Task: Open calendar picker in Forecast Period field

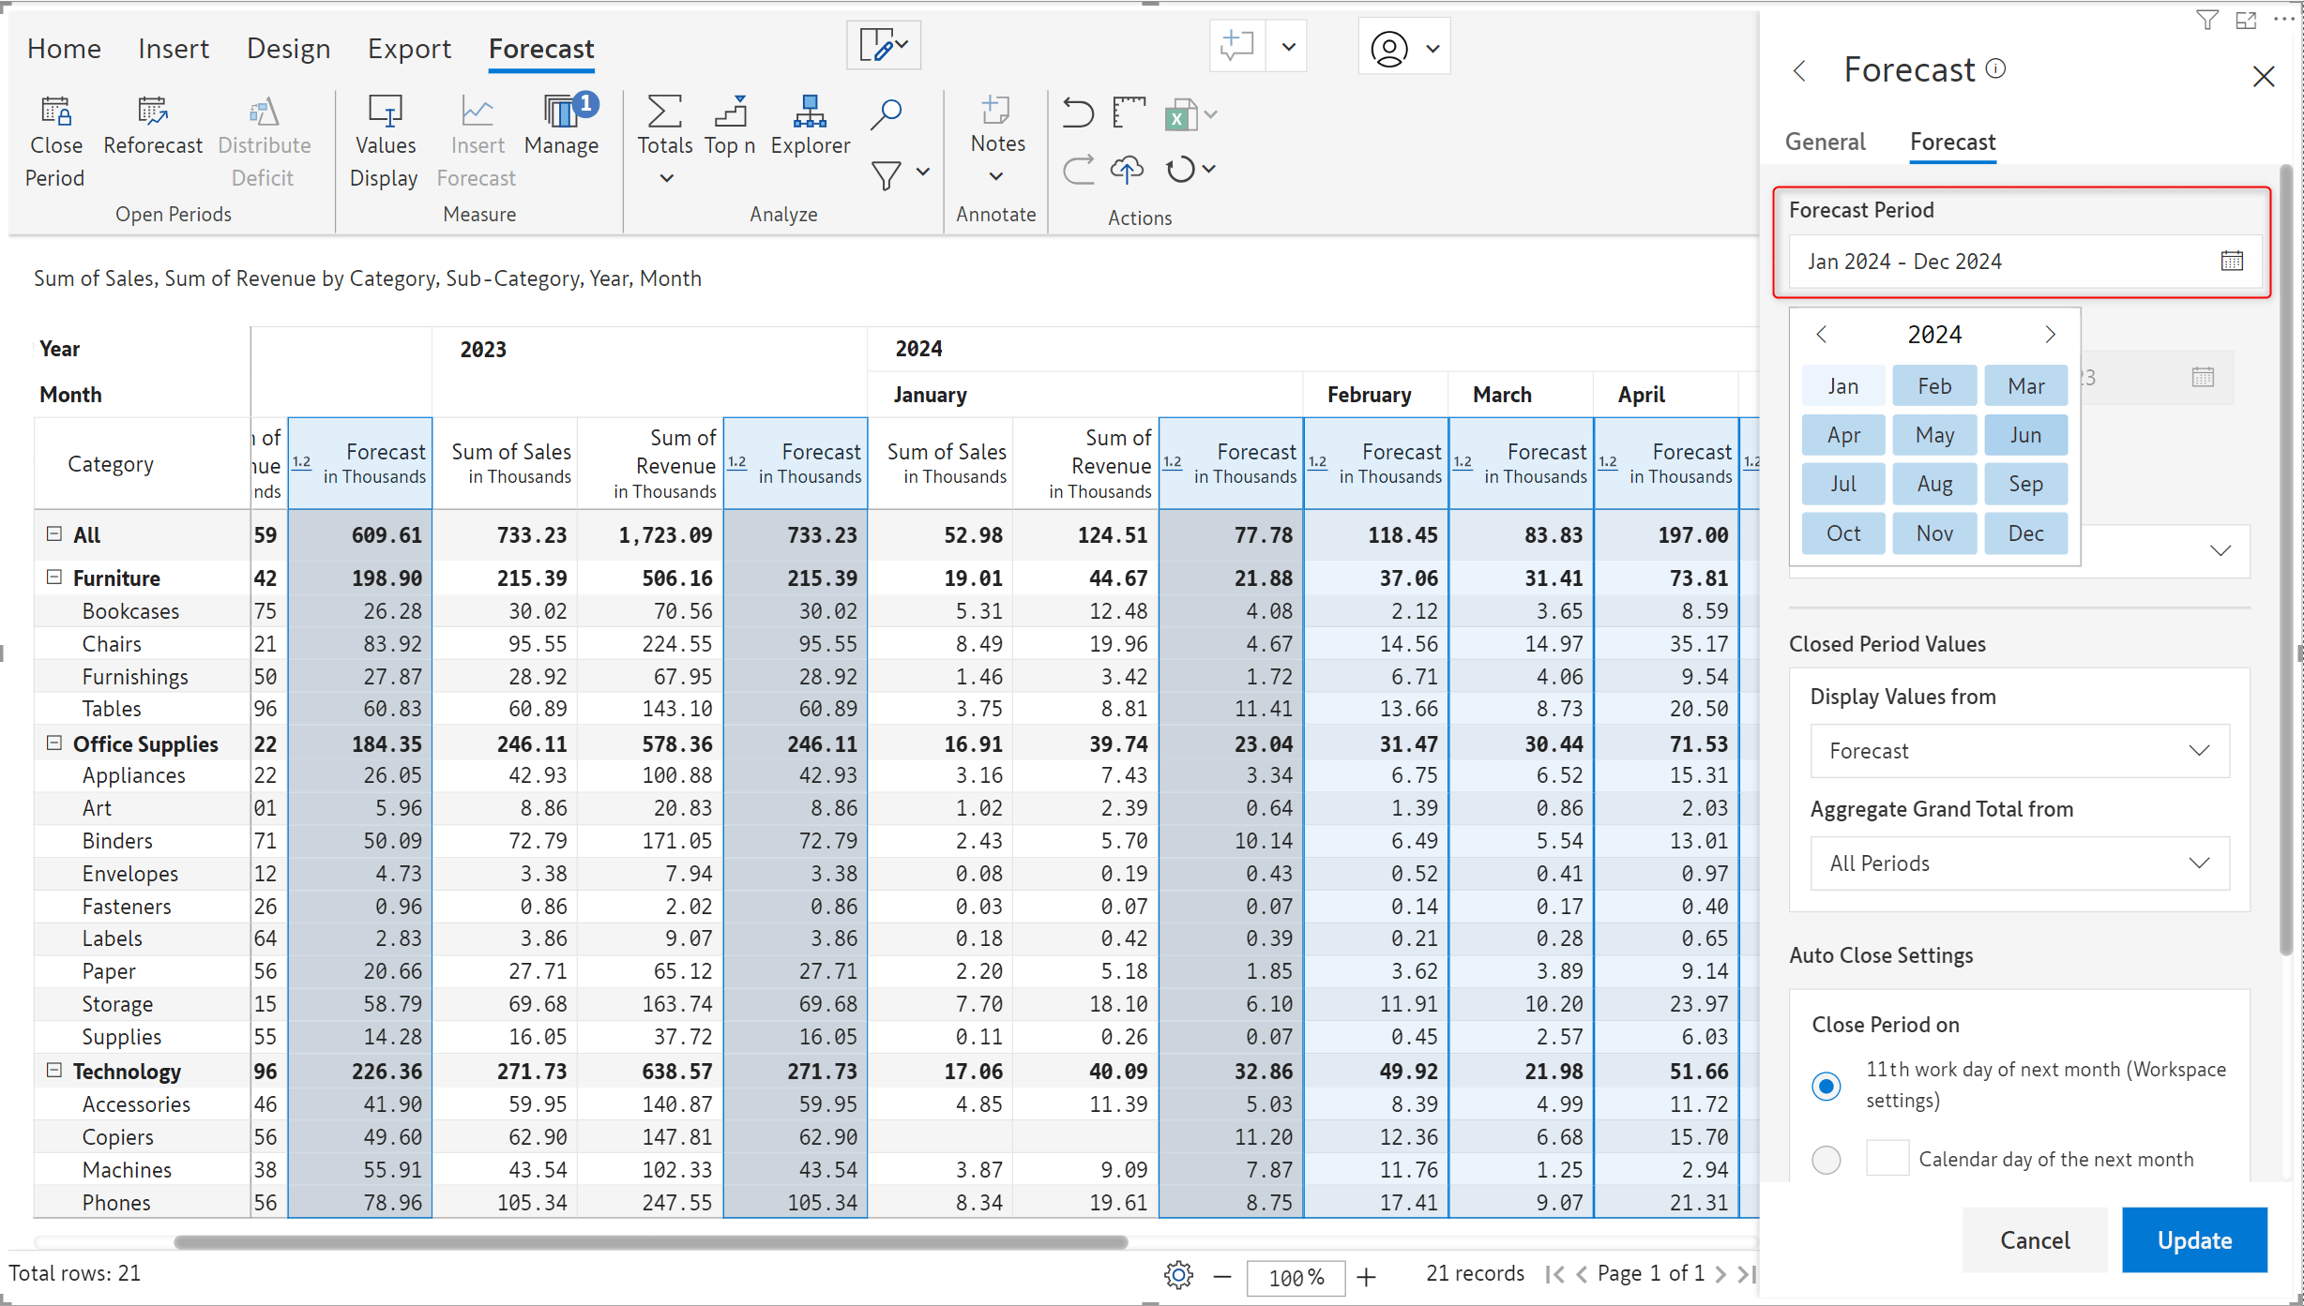Action: (x=2232, y=261)
